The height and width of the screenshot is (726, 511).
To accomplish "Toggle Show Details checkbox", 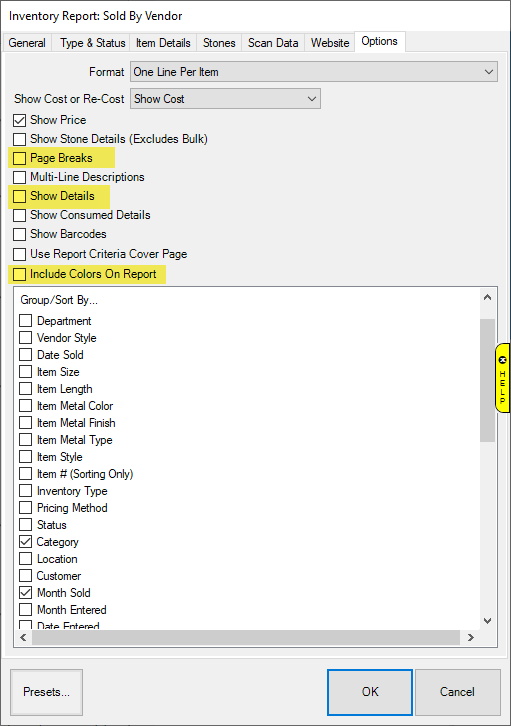I will (19, 196).
